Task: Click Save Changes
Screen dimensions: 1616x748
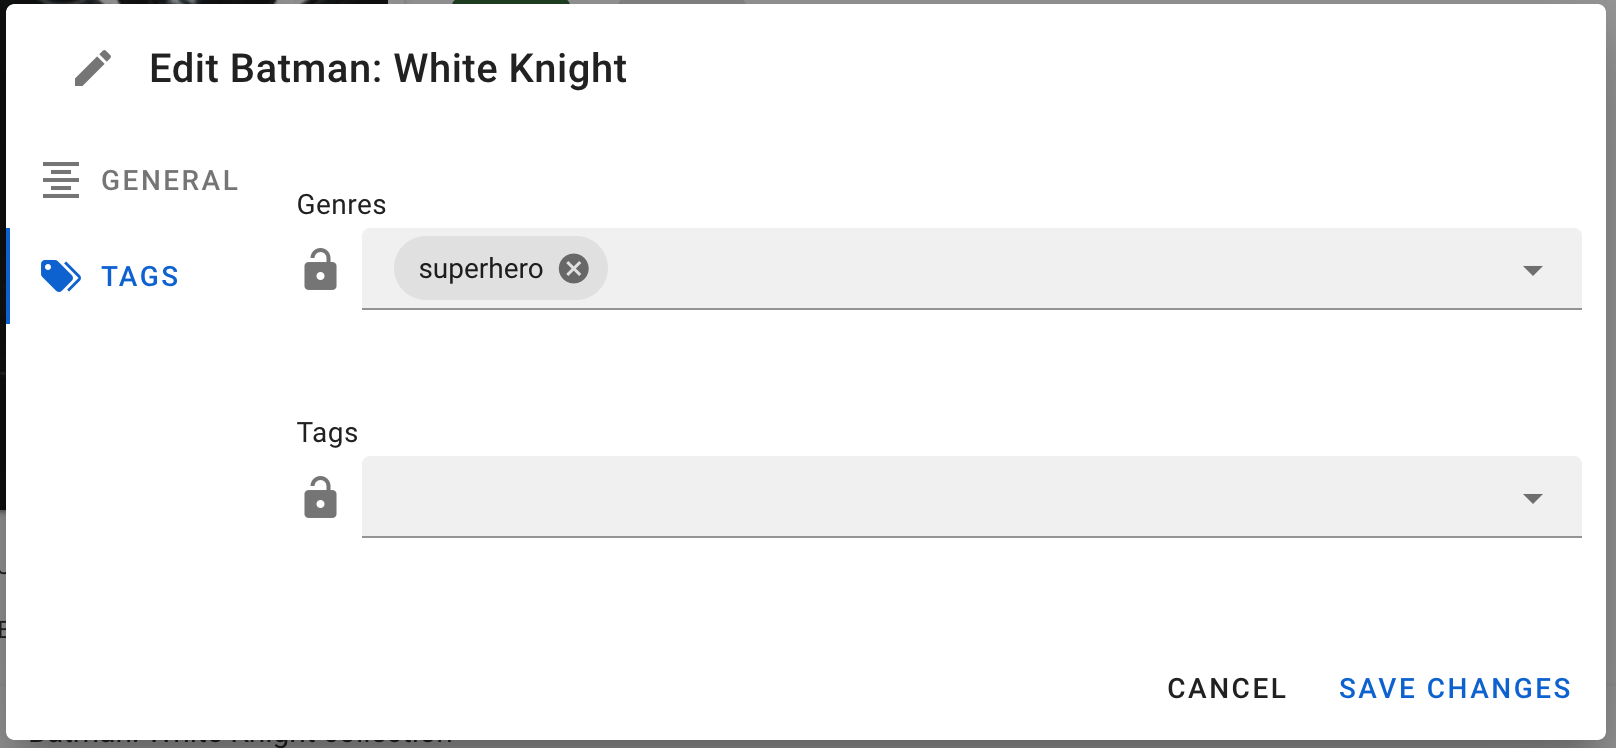Action: click(1455, 689)
